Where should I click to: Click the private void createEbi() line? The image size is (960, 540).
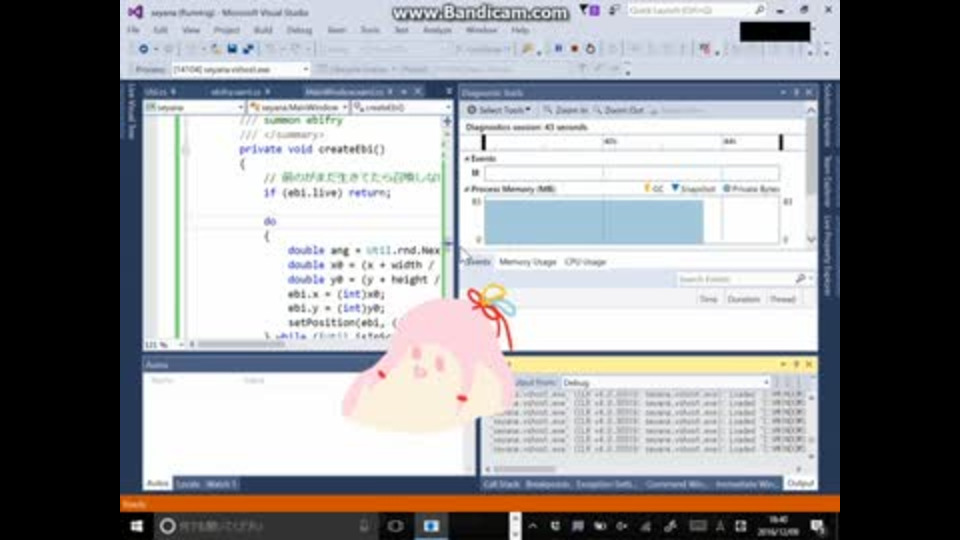coord(312,149)
